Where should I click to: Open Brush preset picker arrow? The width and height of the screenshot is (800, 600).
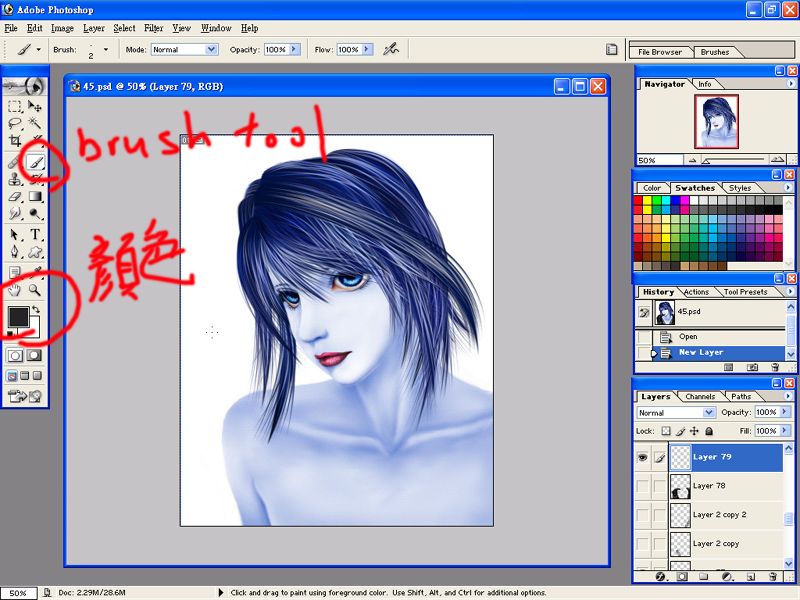tap(106, 49)
